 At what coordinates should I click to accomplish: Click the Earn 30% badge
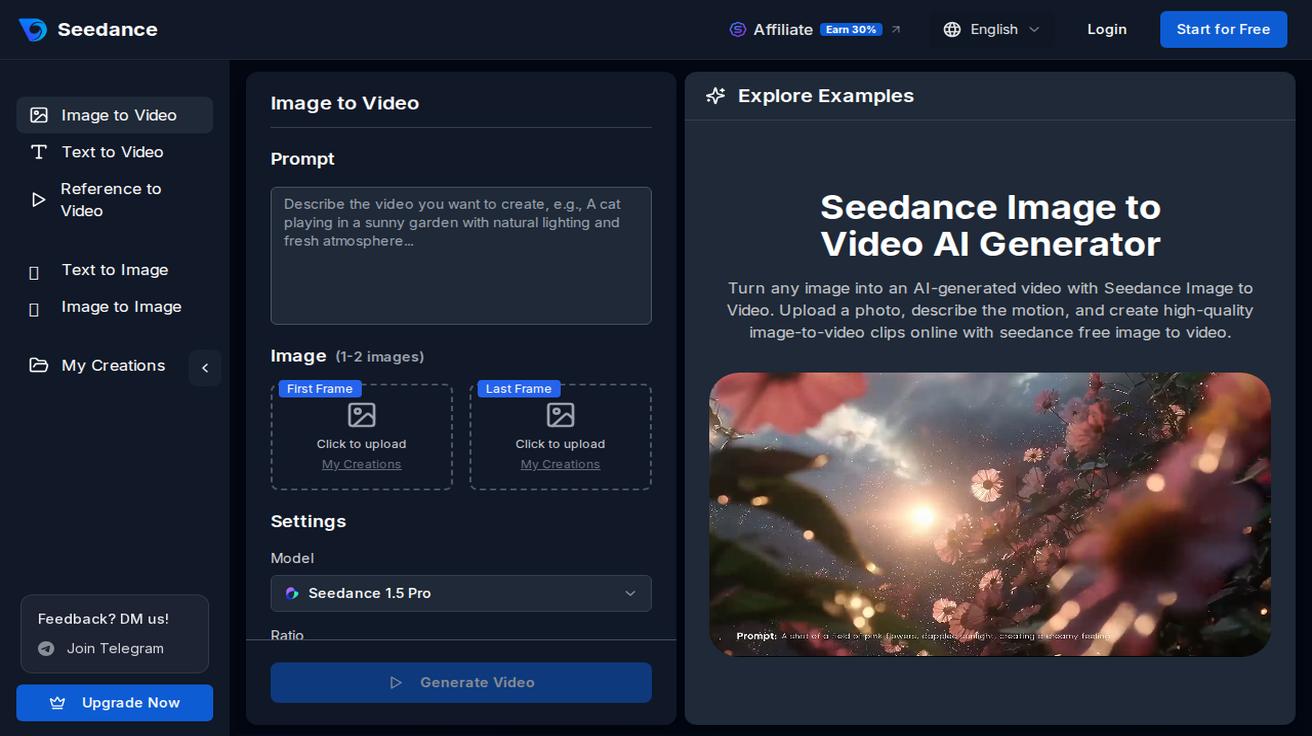point(851,30)
